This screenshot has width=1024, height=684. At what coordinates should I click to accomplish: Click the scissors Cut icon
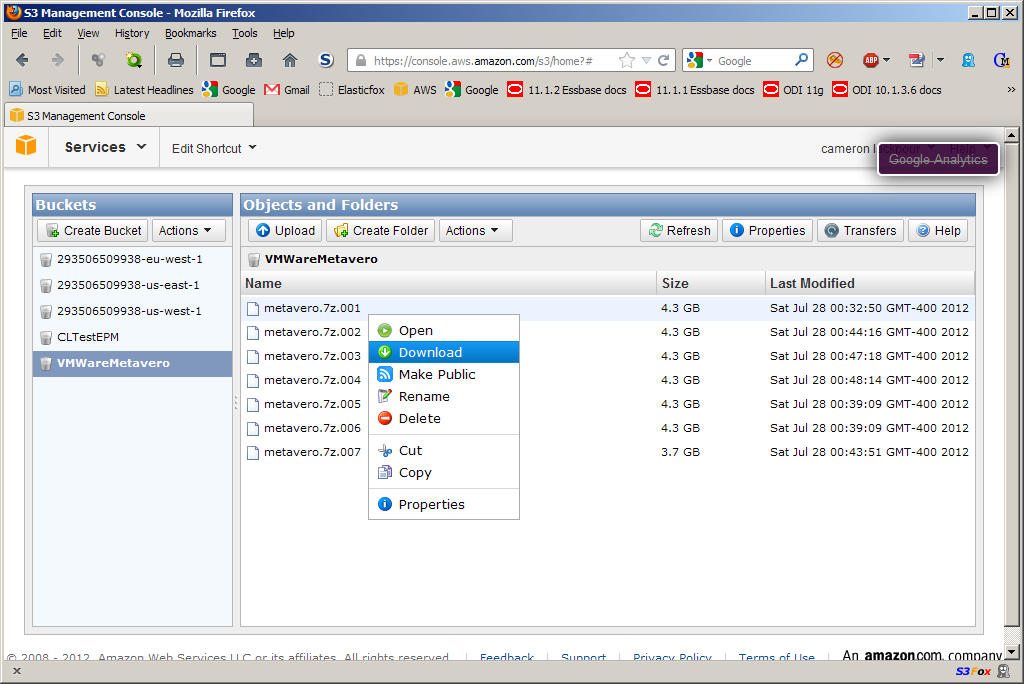coord(385,451)
